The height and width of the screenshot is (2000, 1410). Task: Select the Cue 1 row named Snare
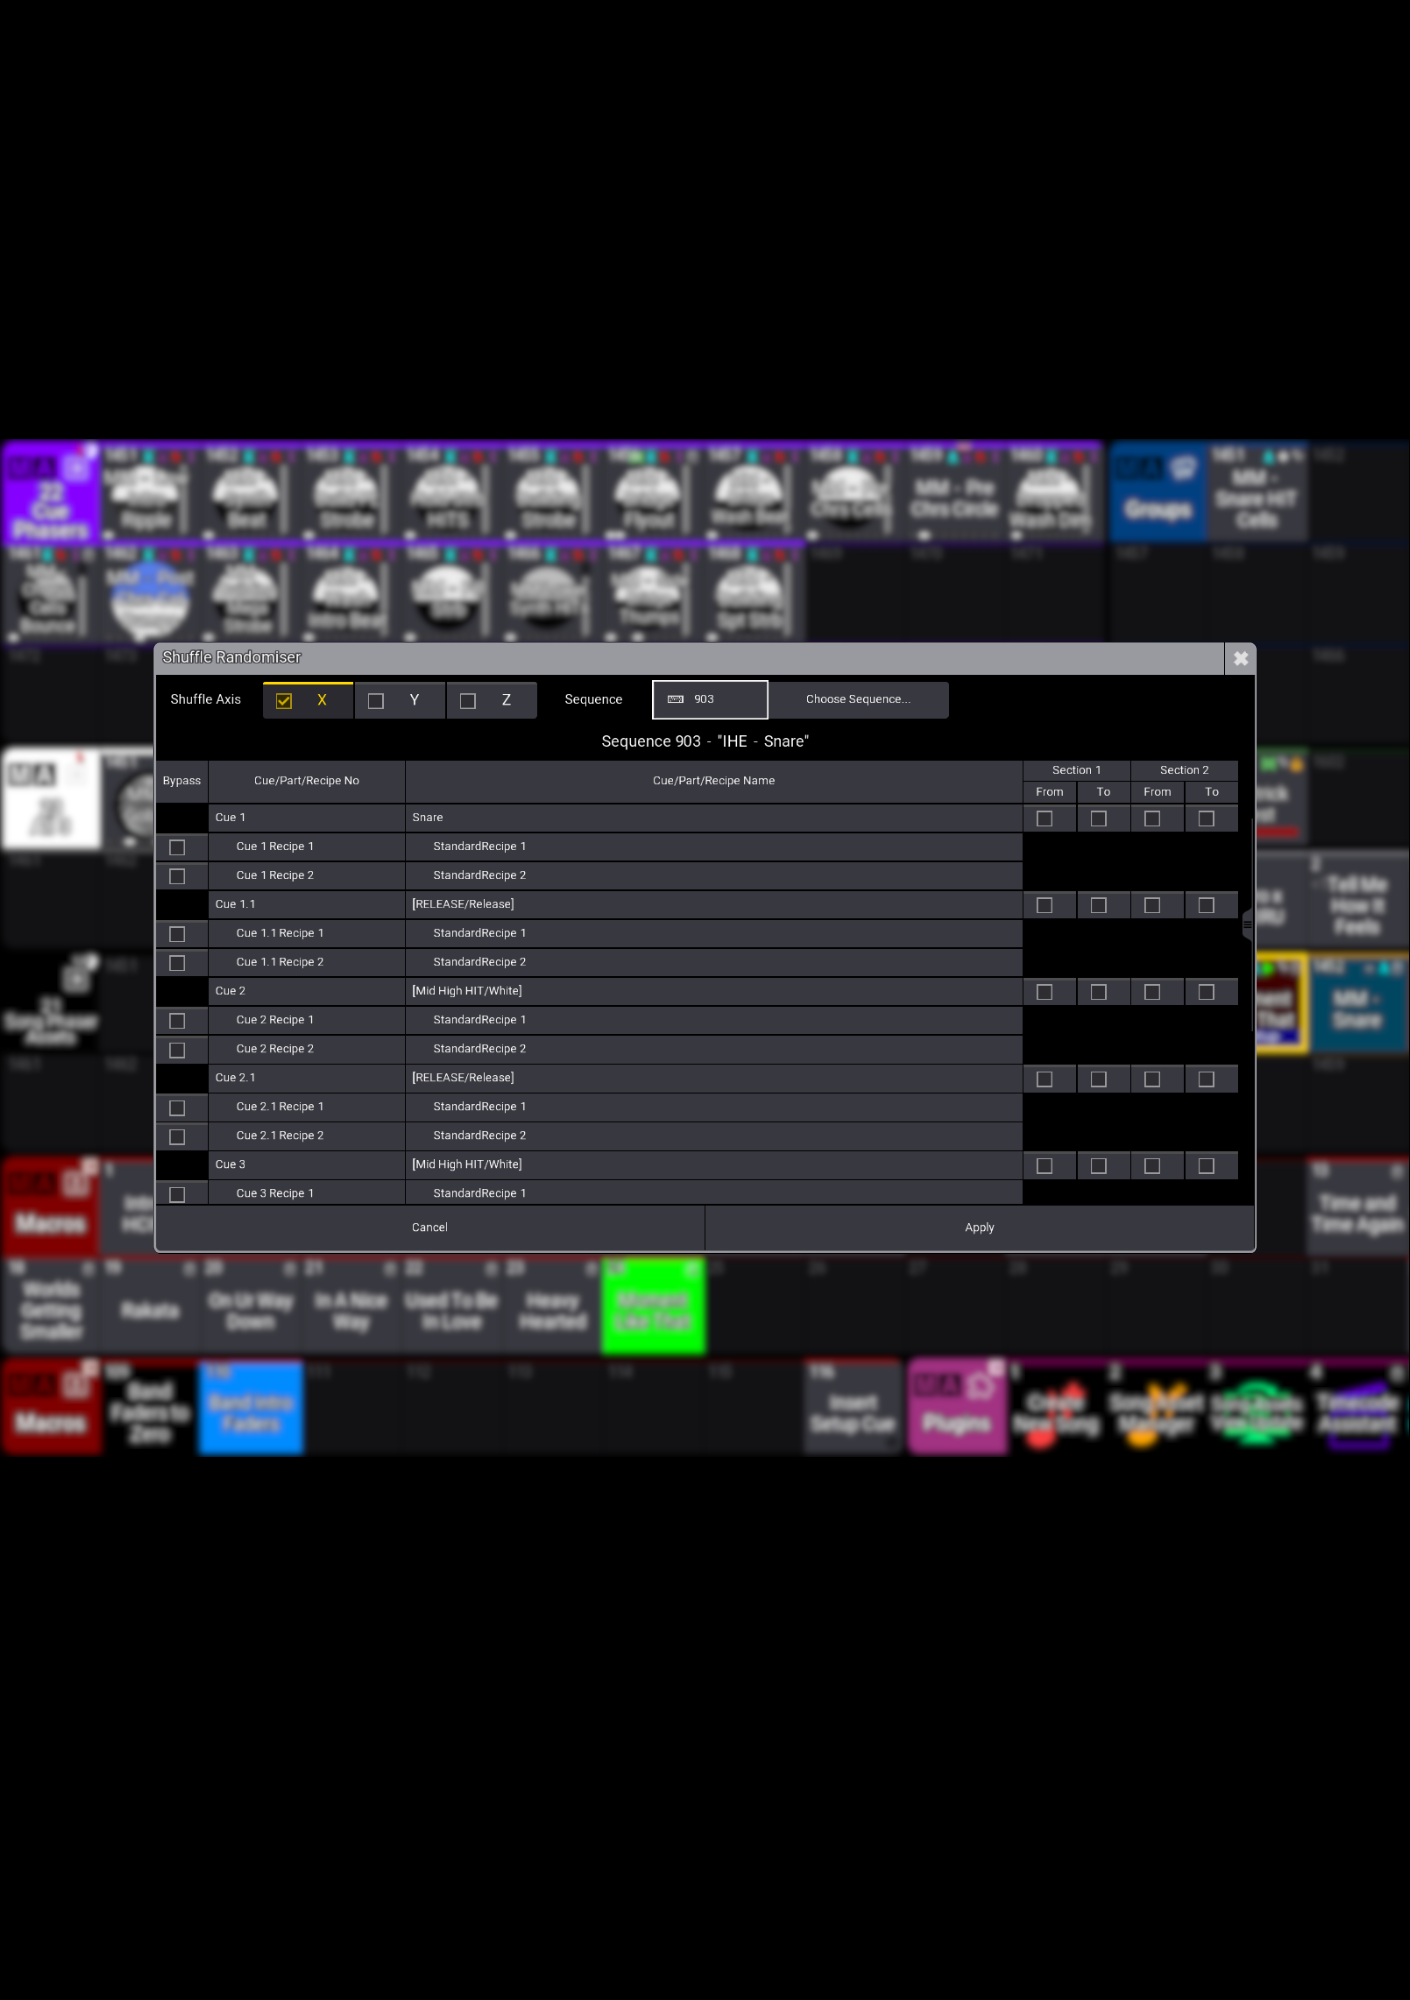click(x=714, y=818)
